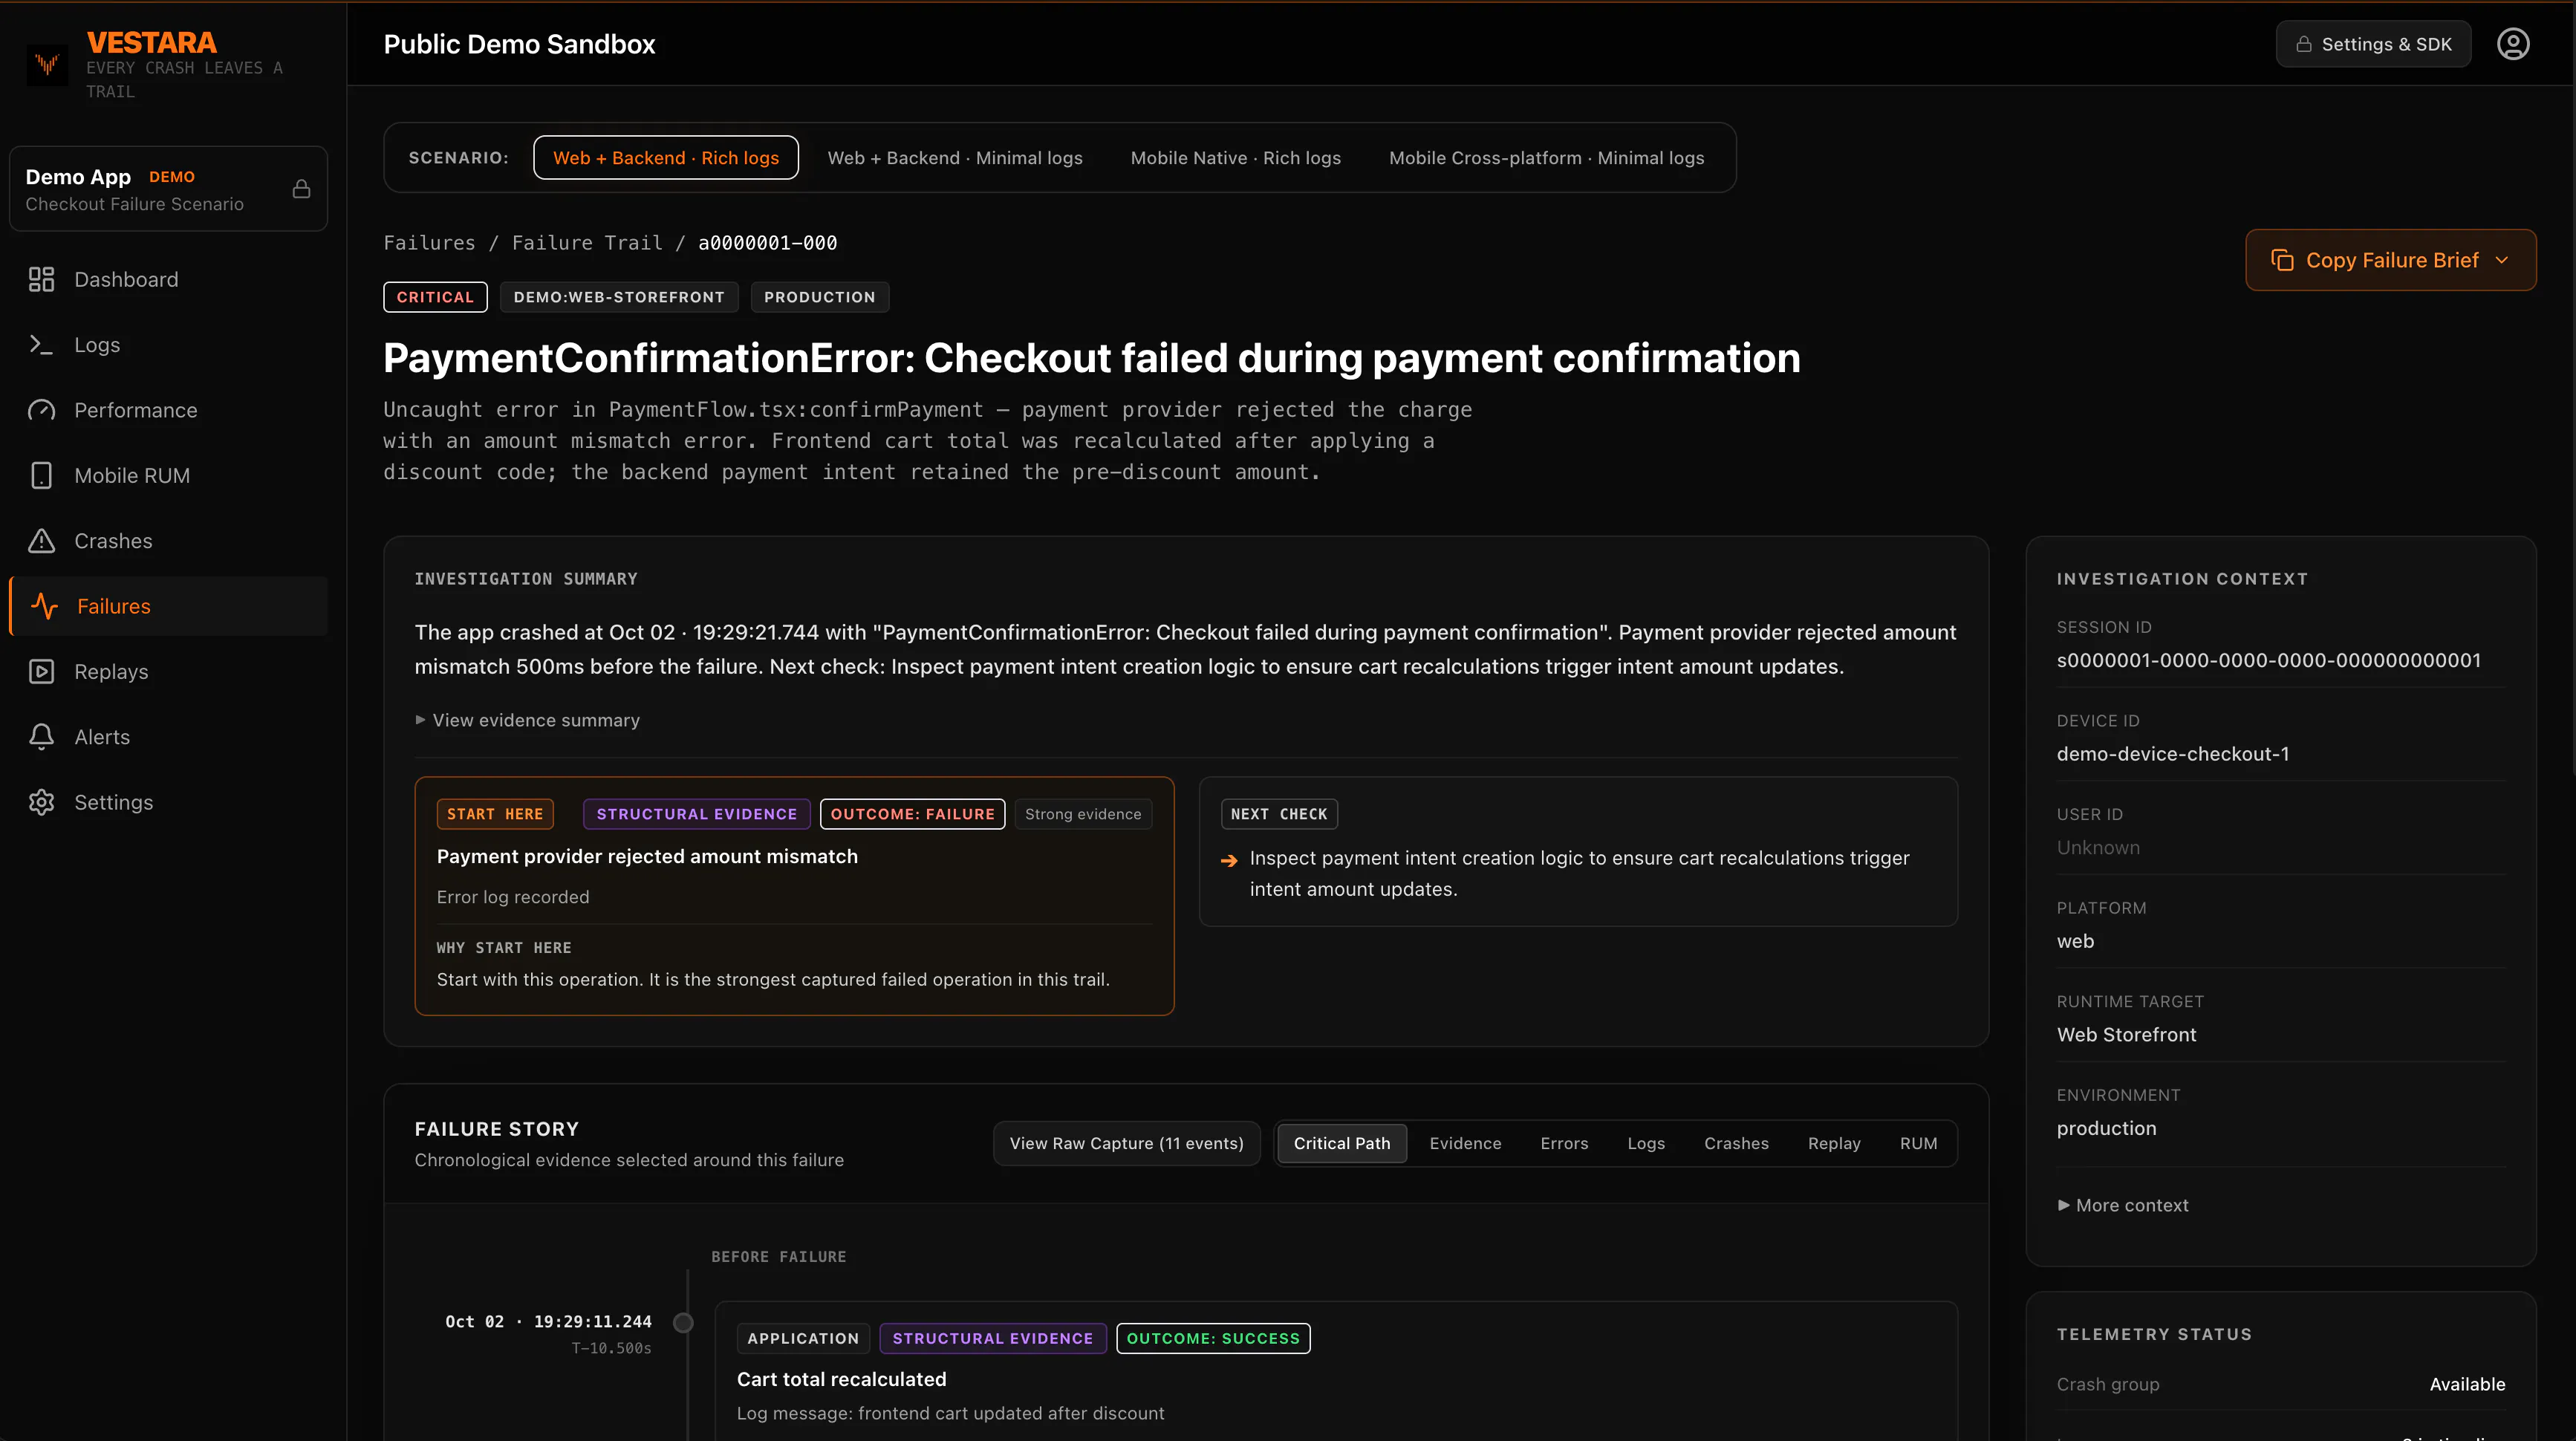Open the Dashboard grid icon
Image resolution: width=2576 pixels, height=1441 pixels.
pos(41,279)
